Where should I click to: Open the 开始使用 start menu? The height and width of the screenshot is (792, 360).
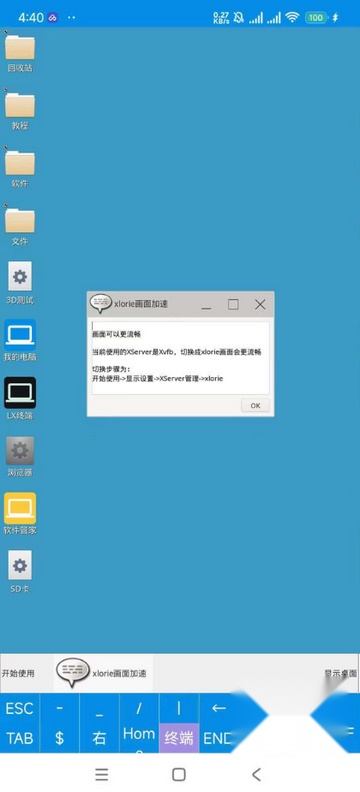[18, 673]
